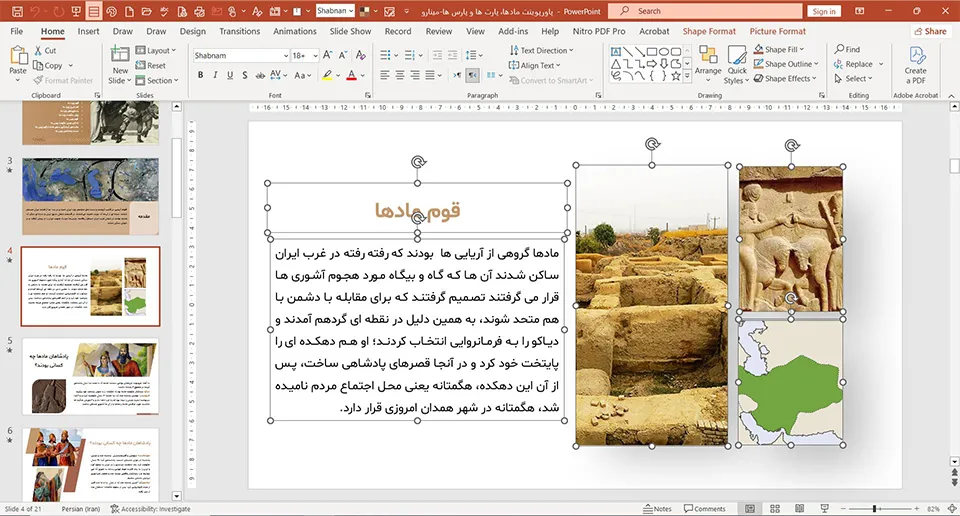The image size is (960, 516).
Task: Toggle Italic formatting
Action: tap(215, 75)
